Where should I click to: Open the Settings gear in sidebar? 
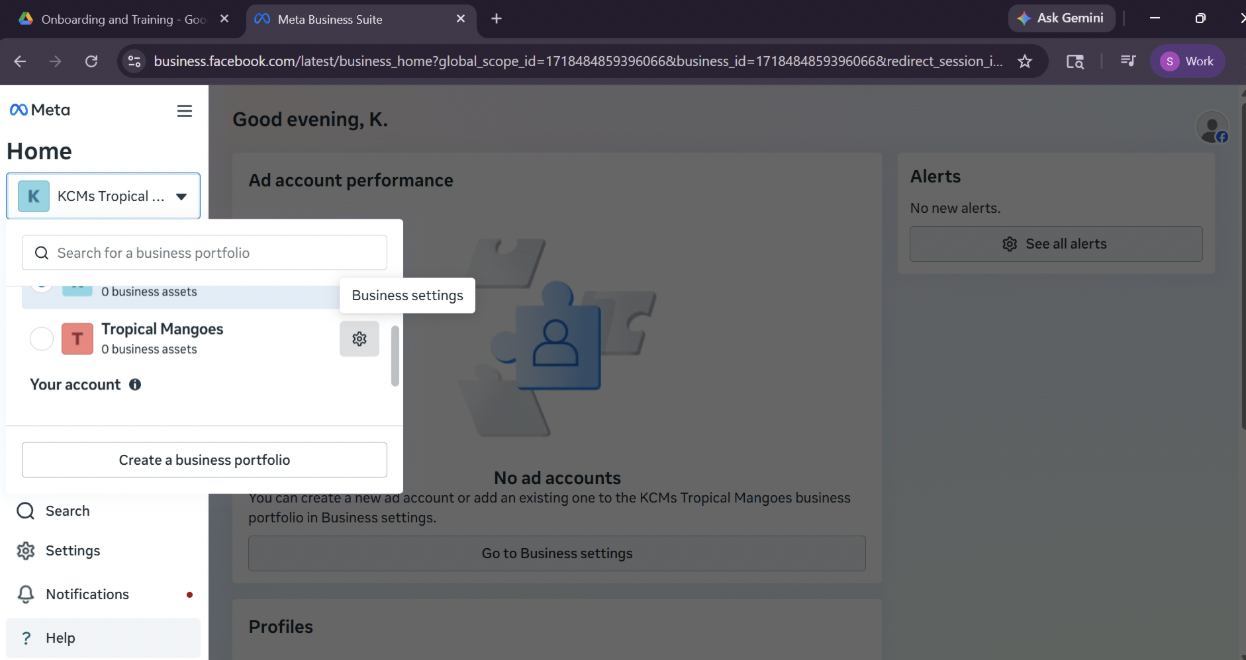(26, 551)
